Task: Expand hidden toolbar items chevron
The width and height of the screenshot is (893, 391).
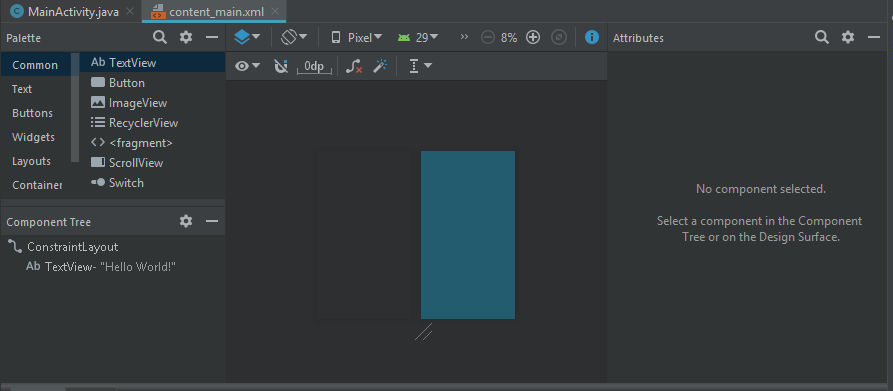Action: (x=464, y=37)
